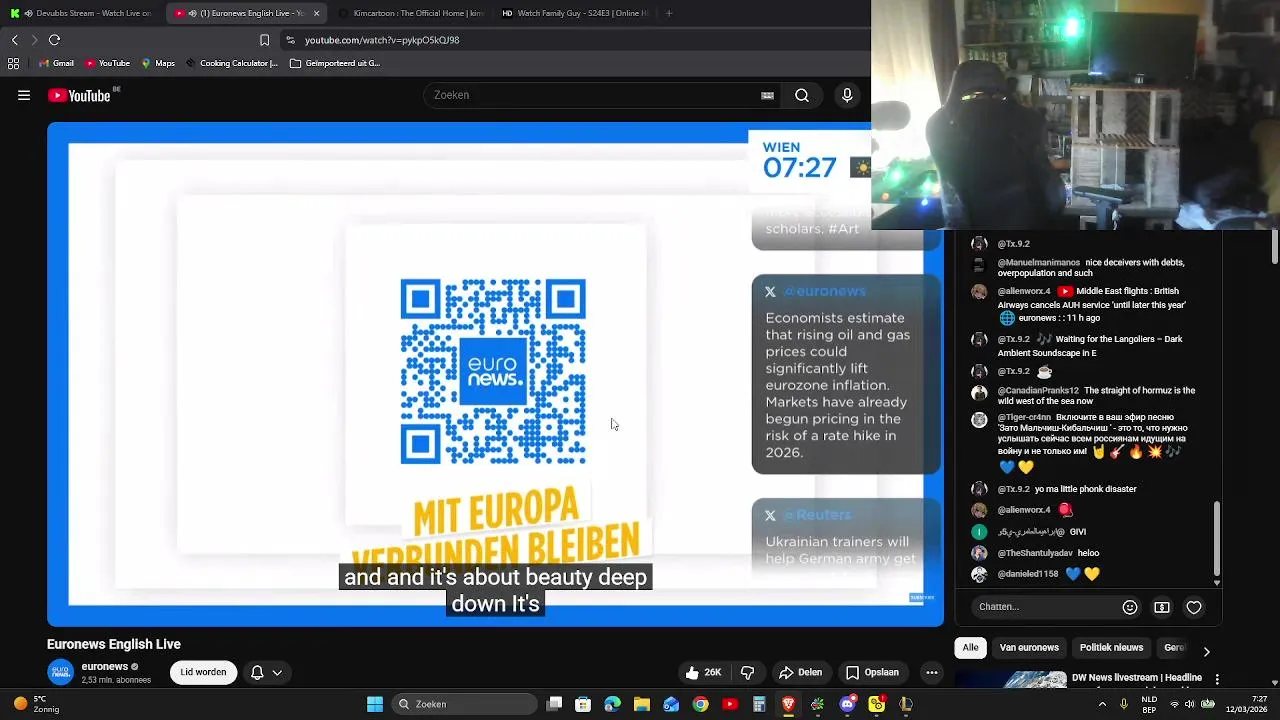This screenshot has width=1280, height=720.
Task: Click @TheShantulyadav username in chat
Action: (x=1034, y=553)
